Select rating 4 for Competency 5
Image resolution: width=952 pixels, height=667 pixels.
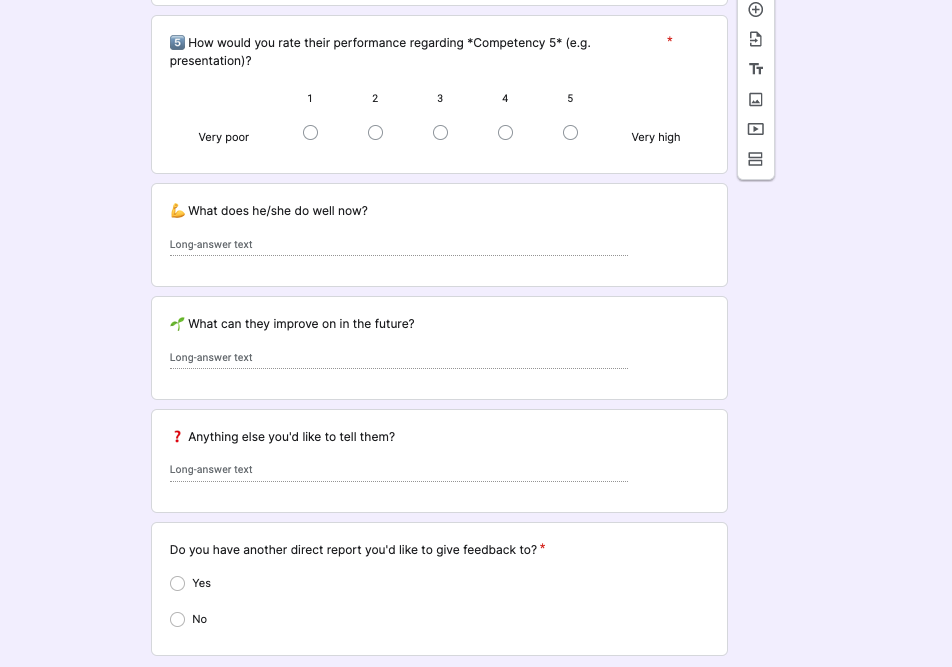click(x=505, y=133)
